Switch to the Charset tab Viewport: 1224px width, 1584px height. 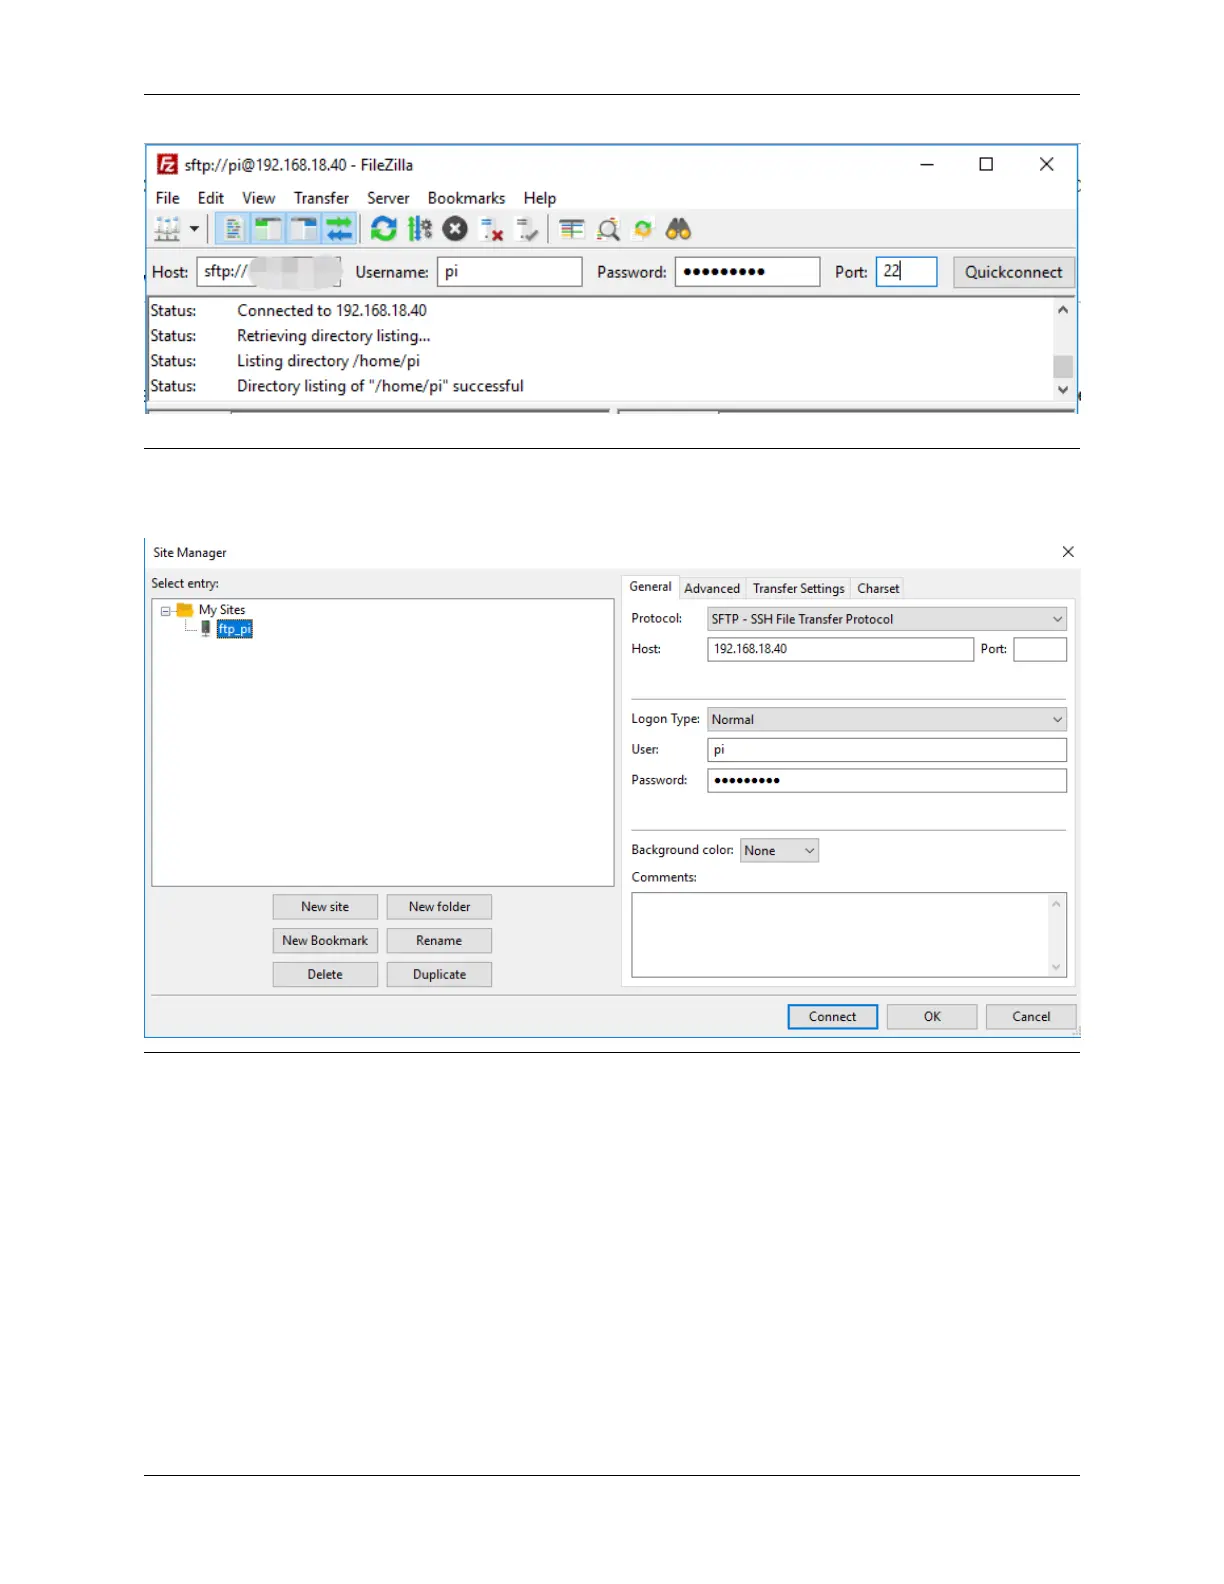point(878,589)
